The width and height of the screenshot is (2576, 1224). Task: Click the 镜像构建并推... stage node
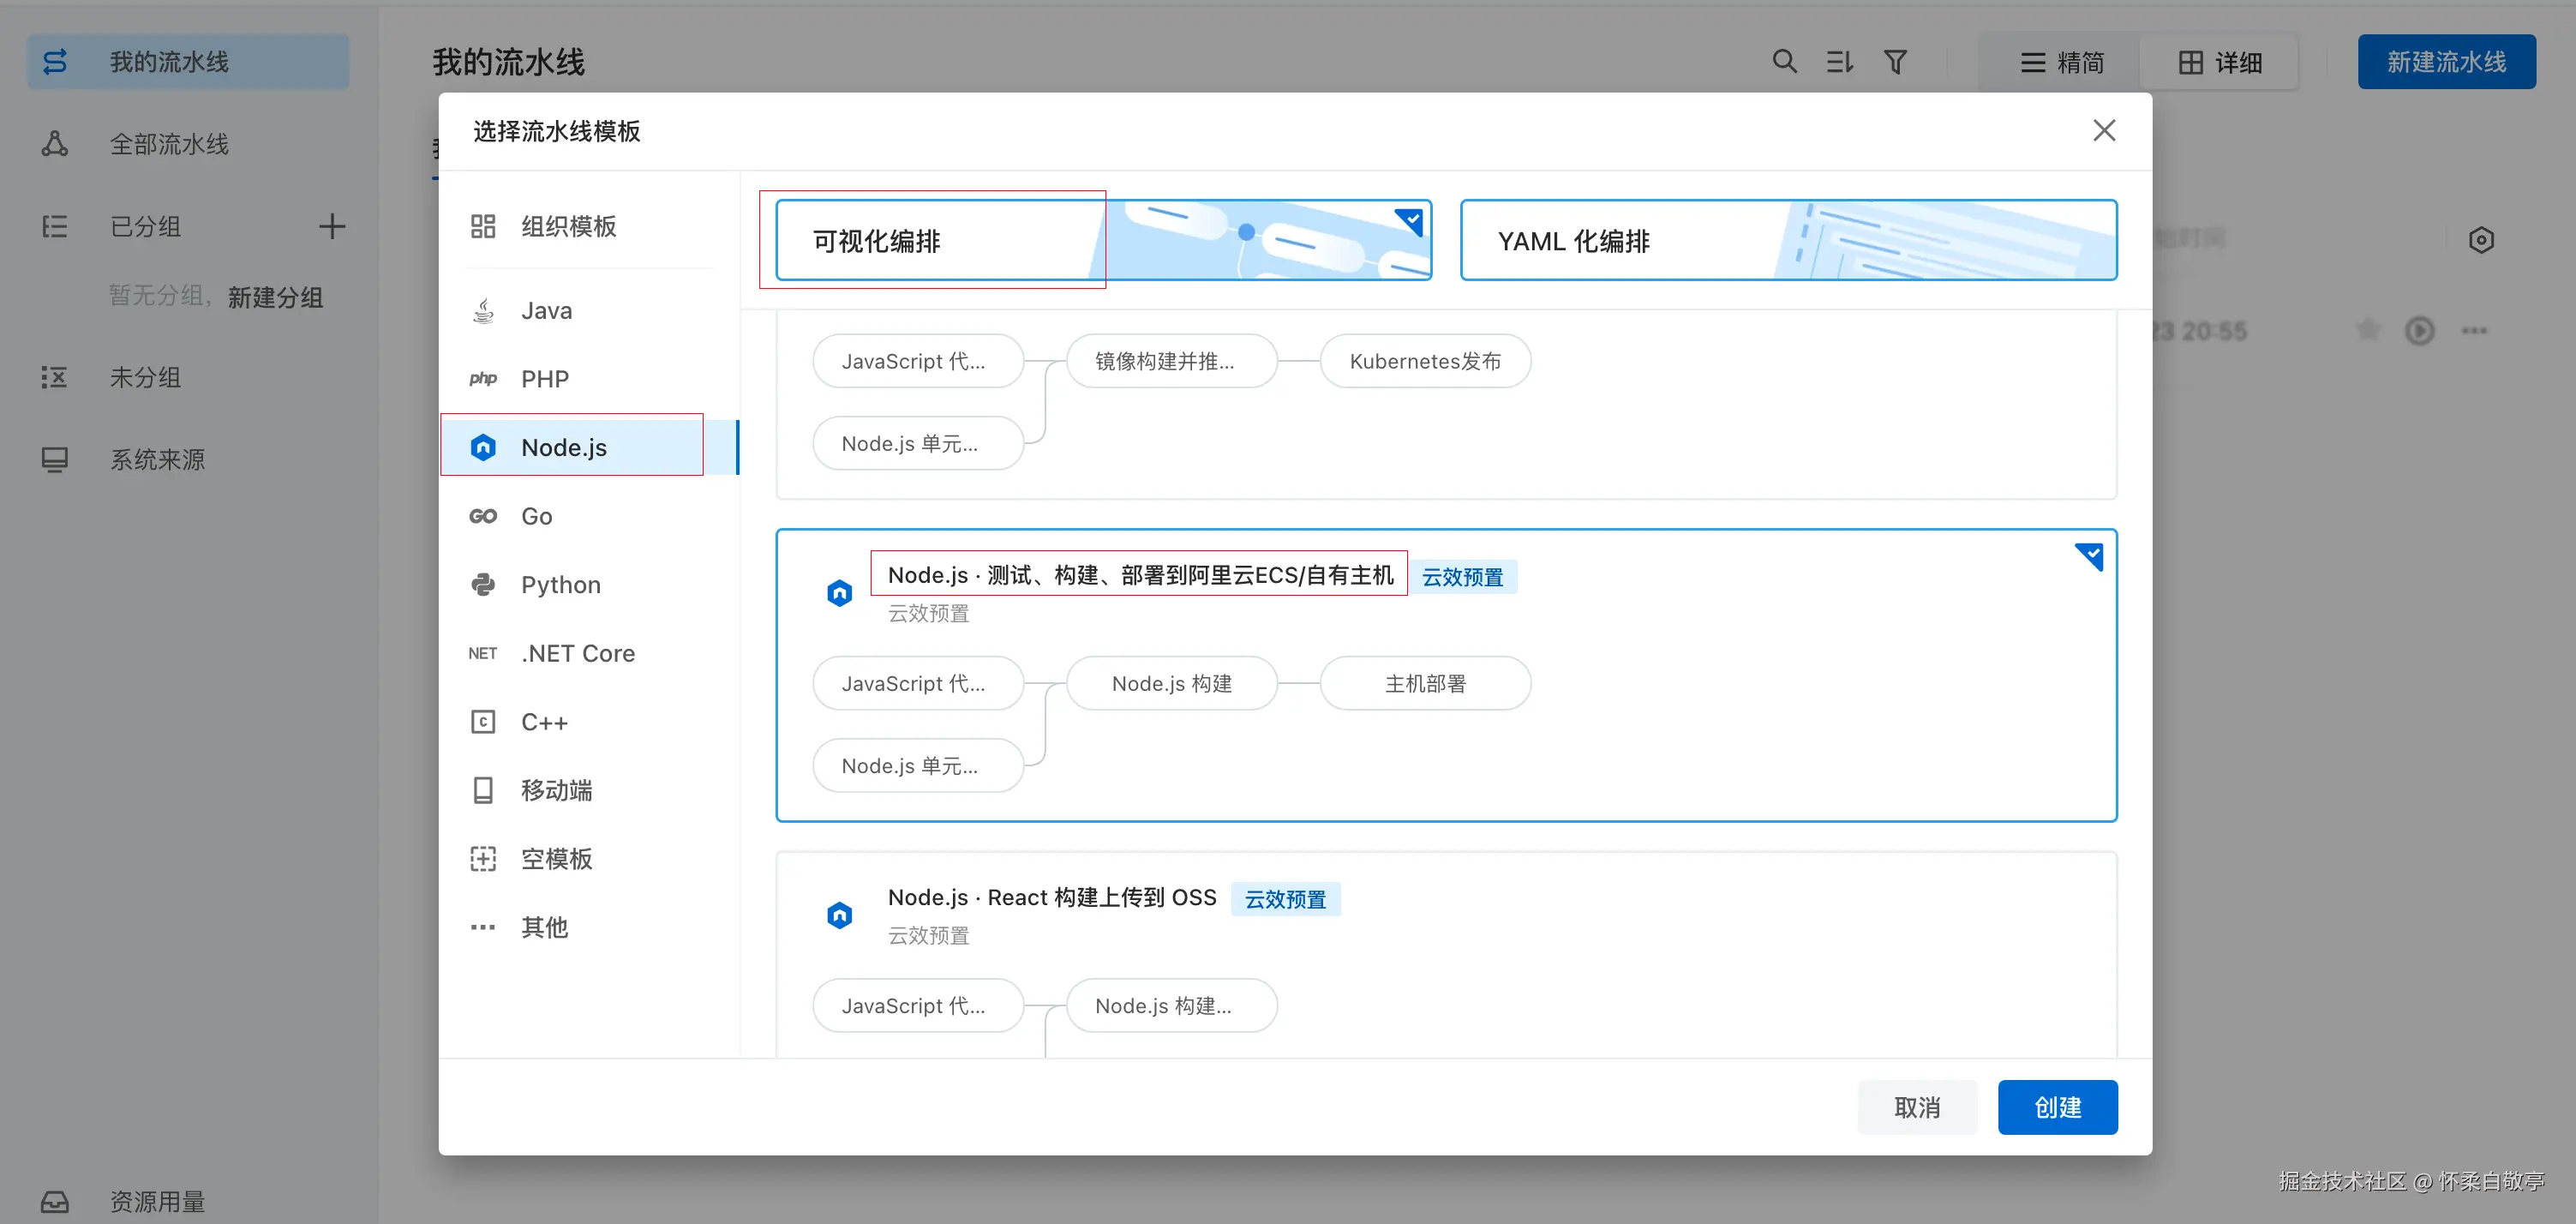[x=1171, y=361]
